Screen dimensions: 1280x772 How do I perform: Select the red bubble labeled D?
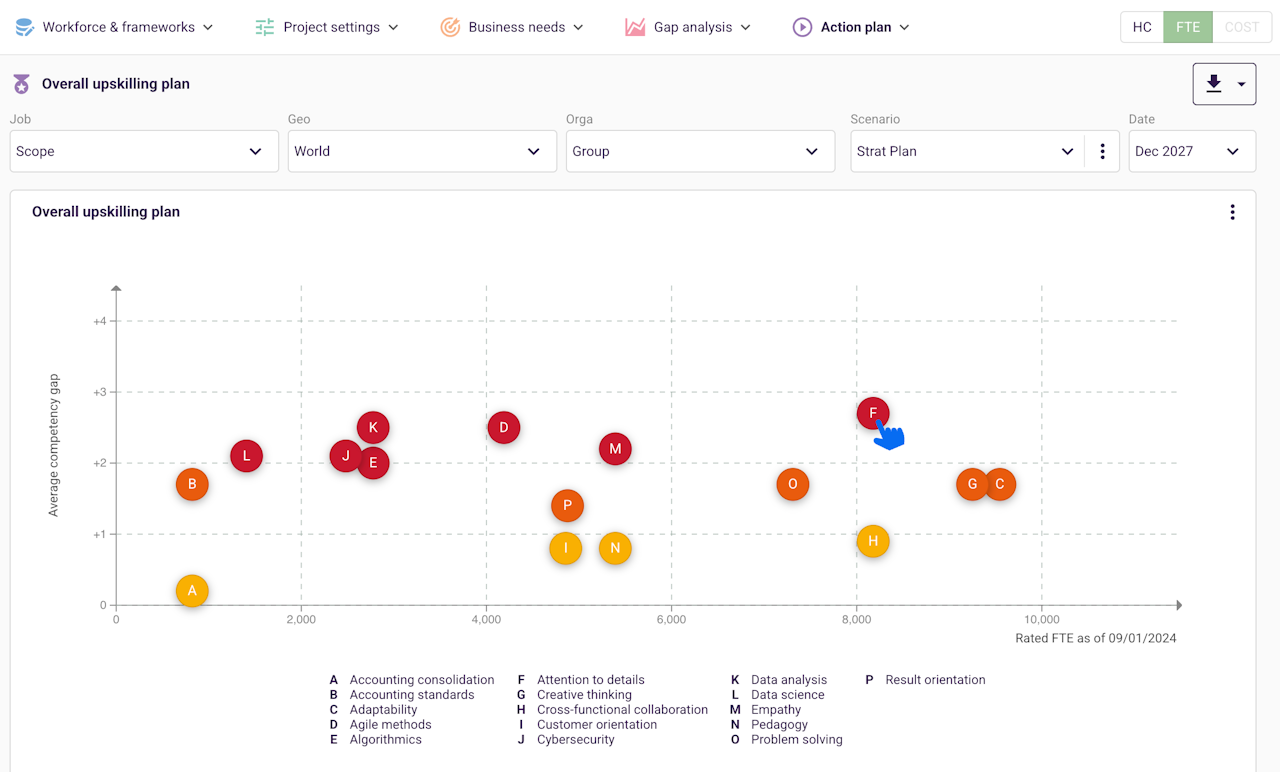pyautogui.click(x=504, y=428)
